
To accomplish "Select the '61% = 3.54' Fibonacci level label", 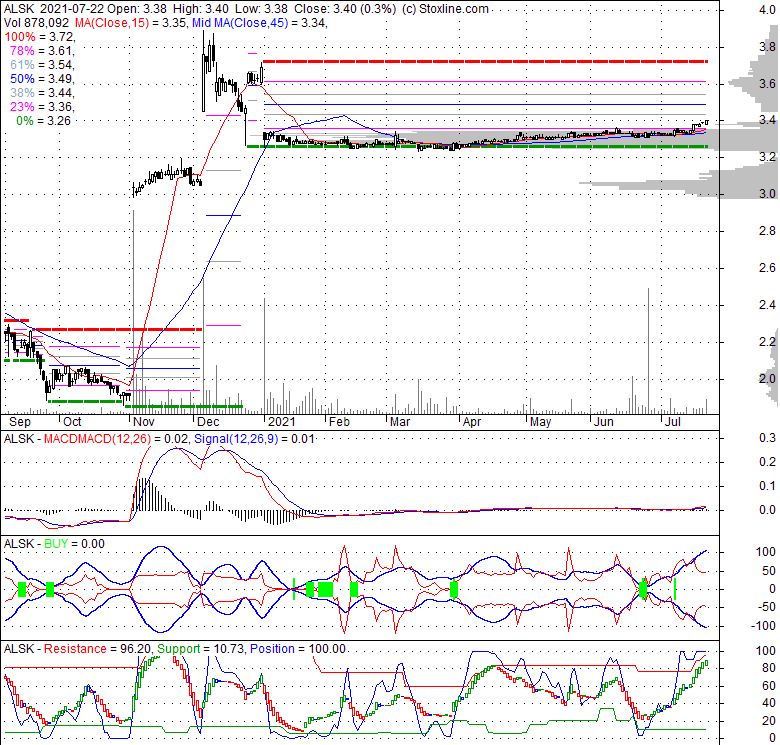I will 42,65.
